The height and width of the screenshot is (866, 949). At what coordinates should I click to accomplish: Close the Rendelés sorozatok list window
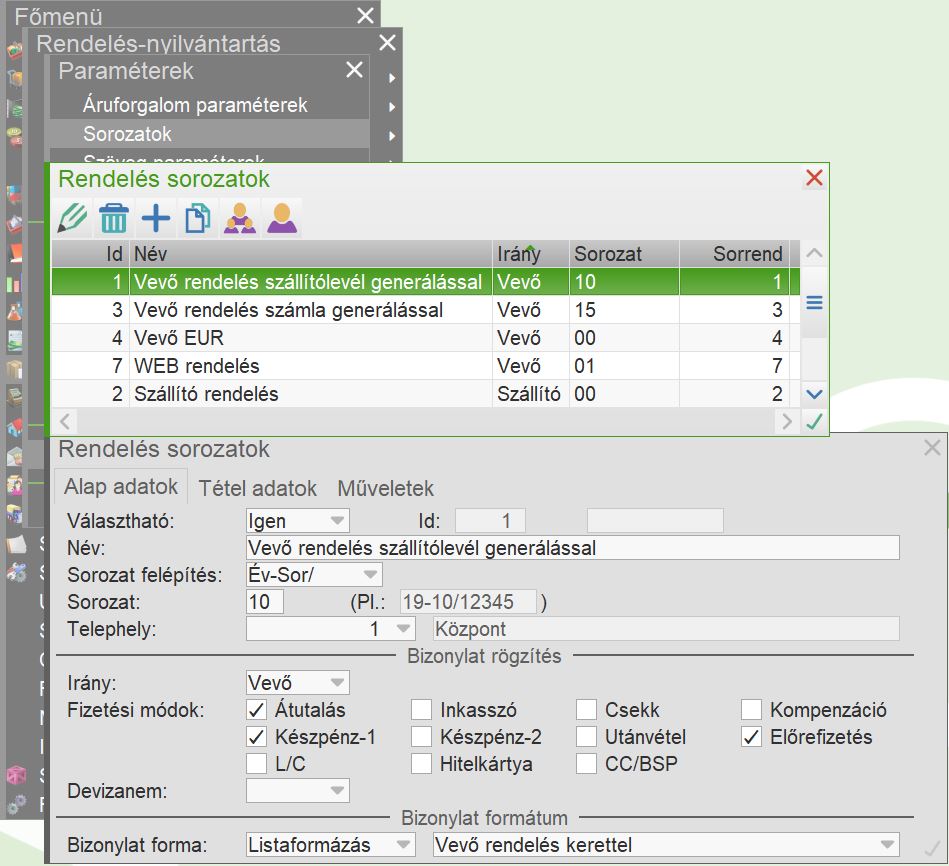(x=814, y=178)
